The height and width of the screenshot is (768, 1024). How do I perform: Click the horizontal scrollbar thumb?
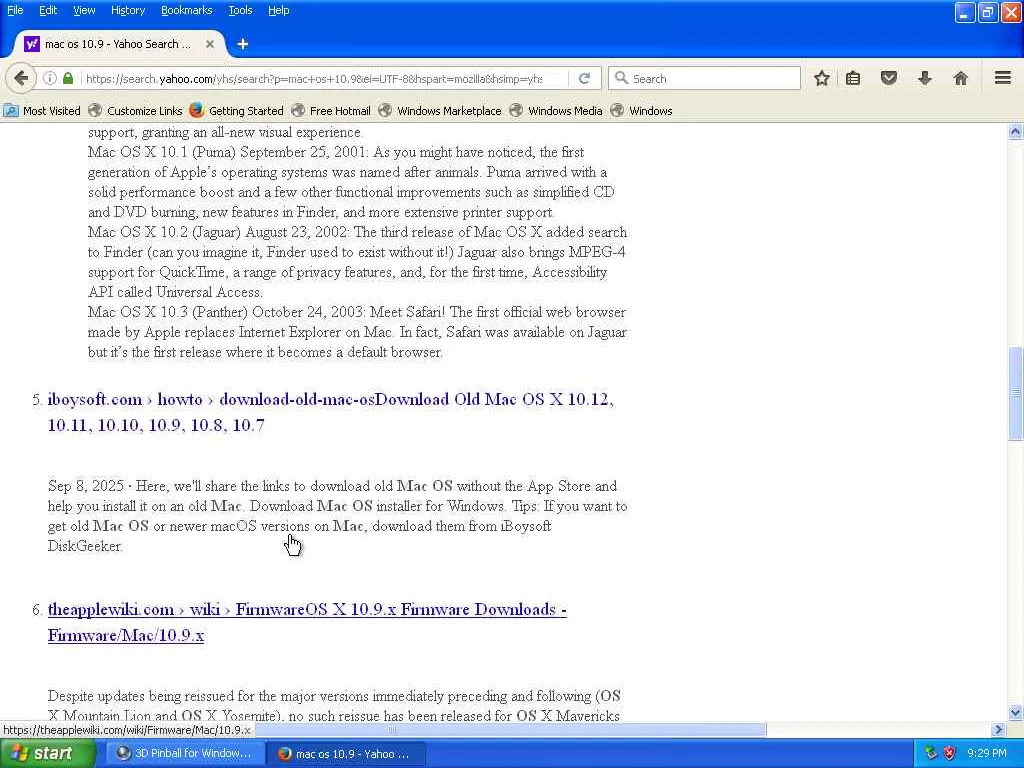coord(509,729)
